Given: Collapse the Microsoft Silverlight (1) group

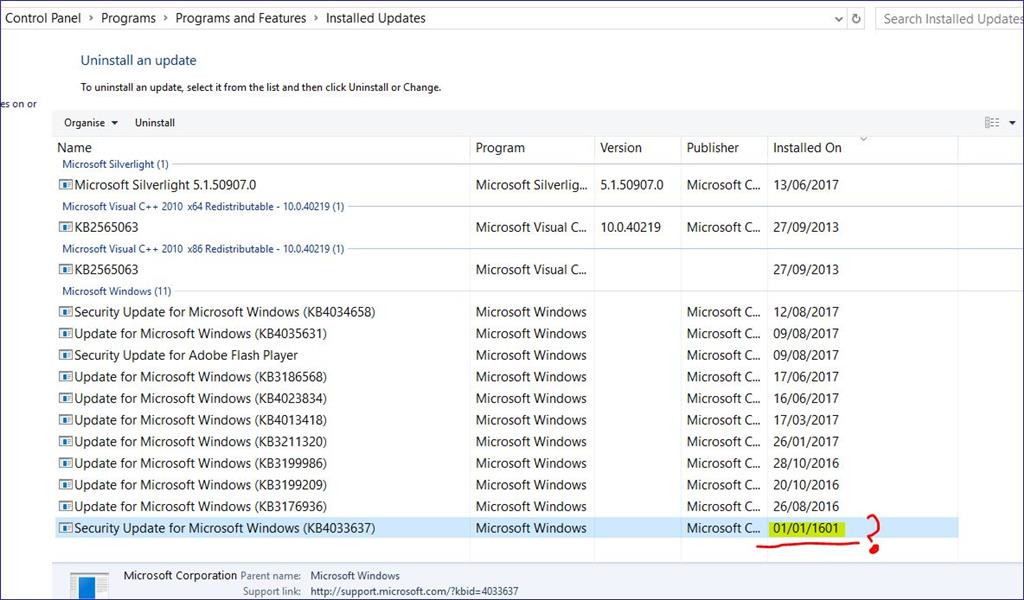Looking at the screenshot, I should coord(115,164).
